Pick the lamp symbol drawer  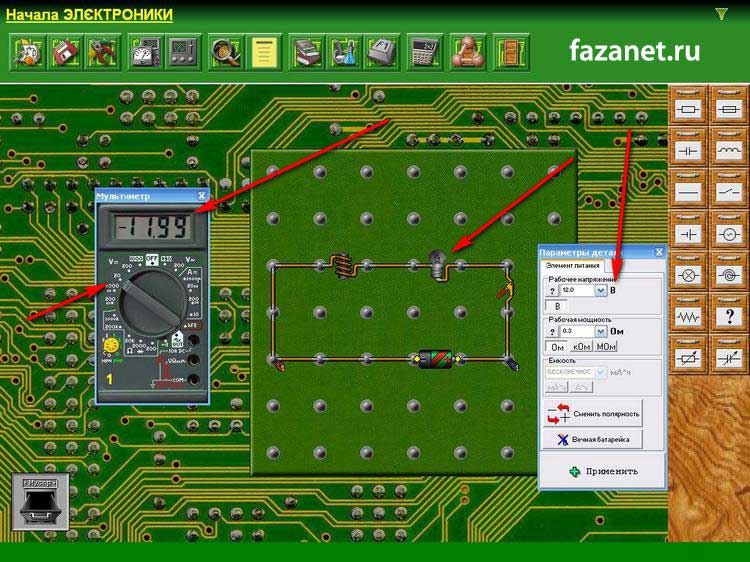coord(688,274)
